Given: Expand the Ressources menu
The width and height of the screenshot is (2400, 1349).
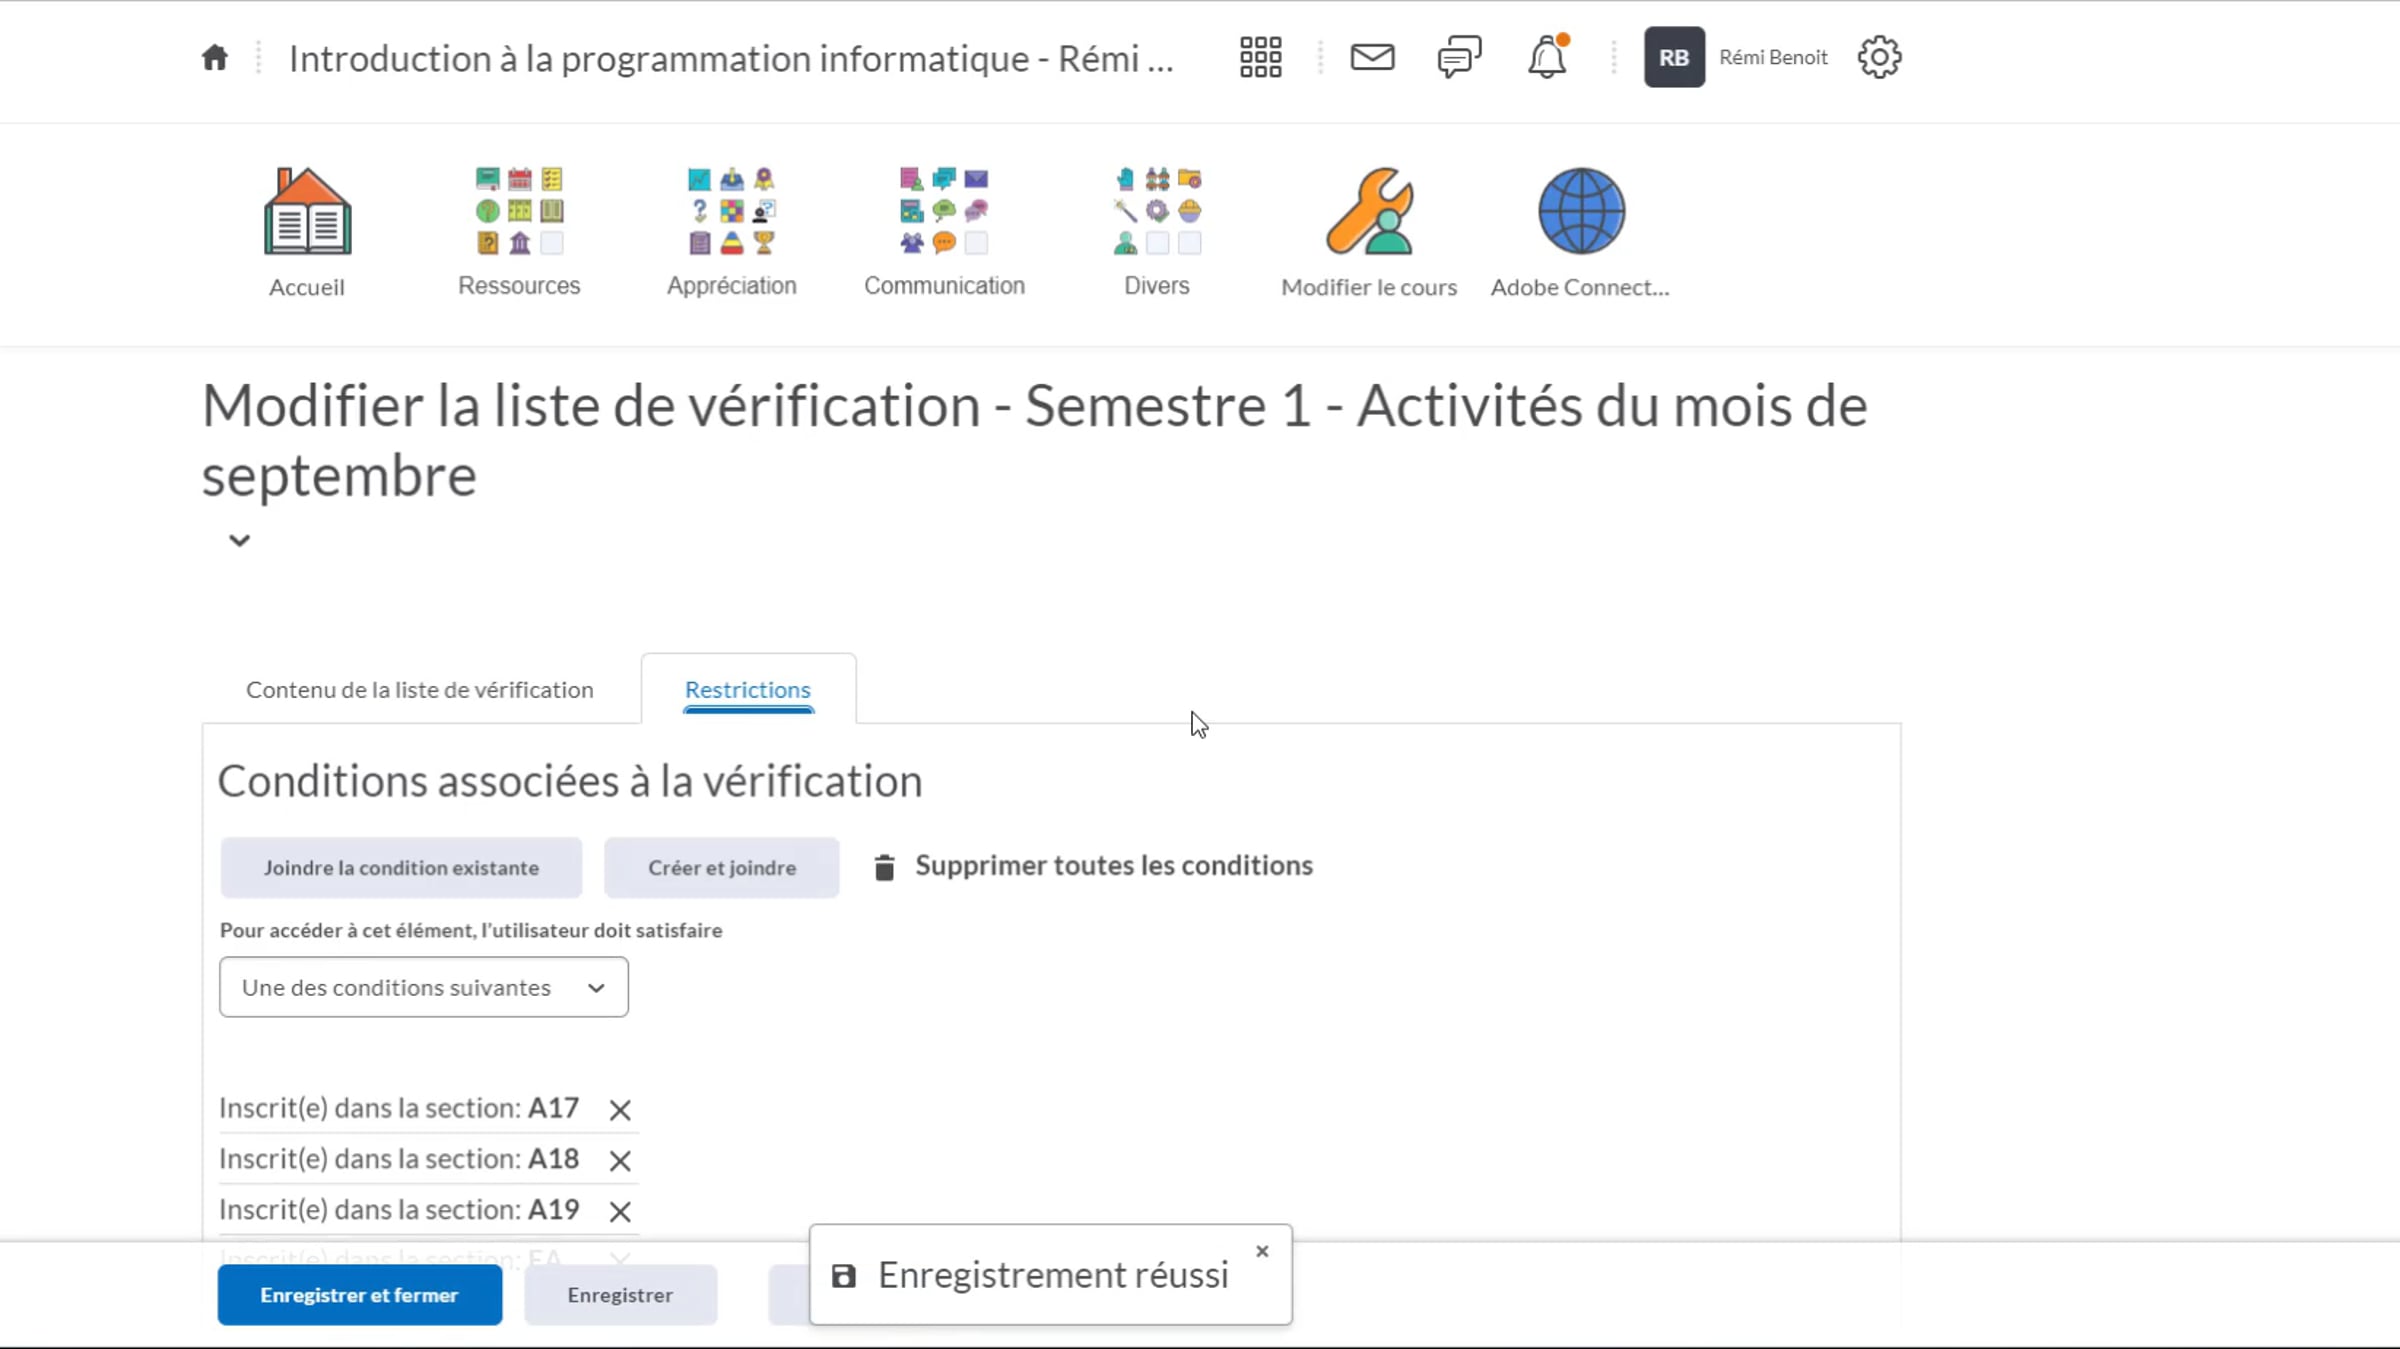Looking at the screenshot, I should [519, 232].
